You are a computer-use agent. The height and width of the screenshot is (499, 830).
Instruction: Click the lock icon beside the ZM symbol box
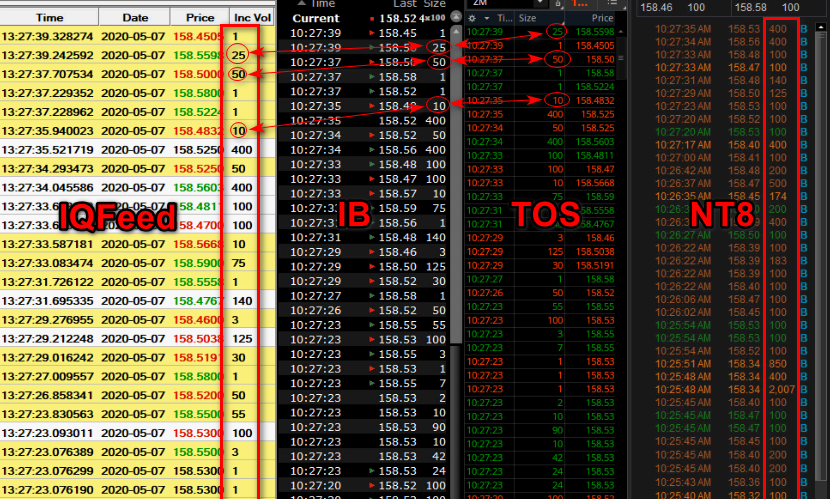(x=558, y=4)
